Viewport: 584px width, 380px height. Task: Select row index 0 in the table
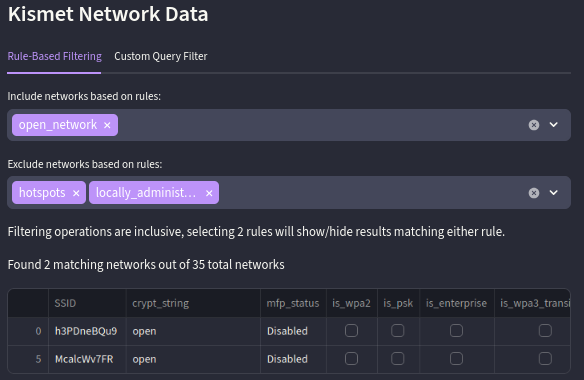[28, 331]
